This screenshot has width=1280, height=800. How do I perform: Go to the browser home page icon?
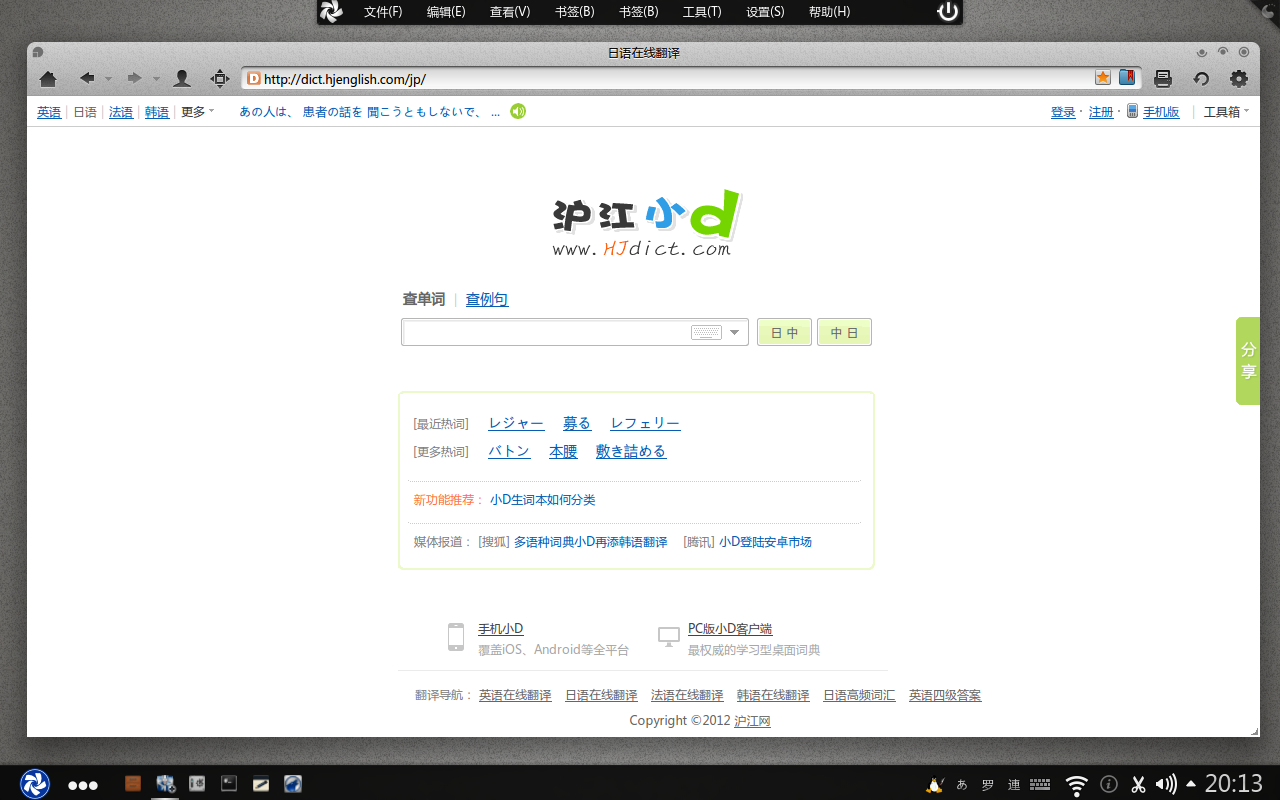47,78
